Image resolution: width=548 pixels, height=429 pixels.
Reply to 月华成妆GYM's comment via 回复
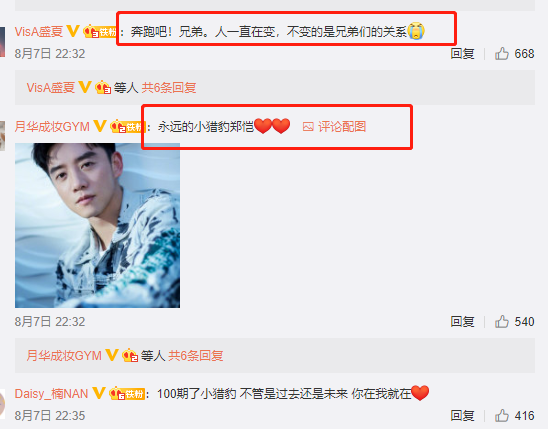(x=462, y=321)
